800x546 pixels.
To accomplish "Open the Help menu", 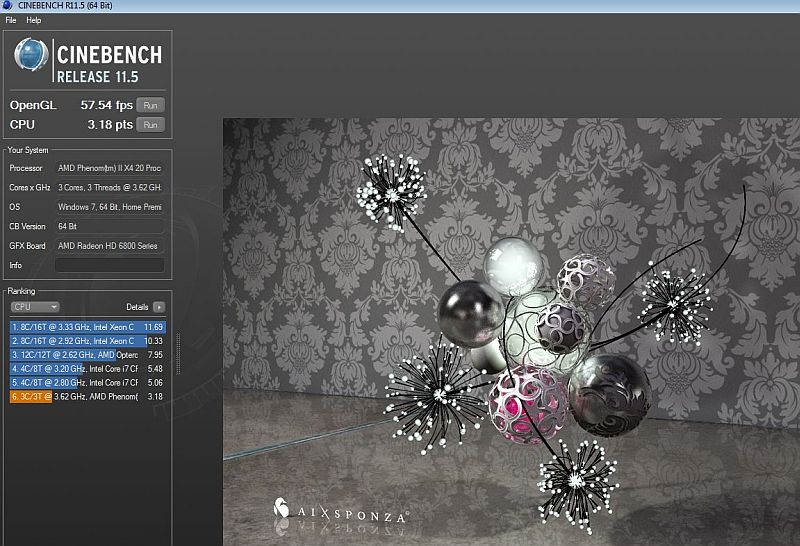I will [34, 20].
